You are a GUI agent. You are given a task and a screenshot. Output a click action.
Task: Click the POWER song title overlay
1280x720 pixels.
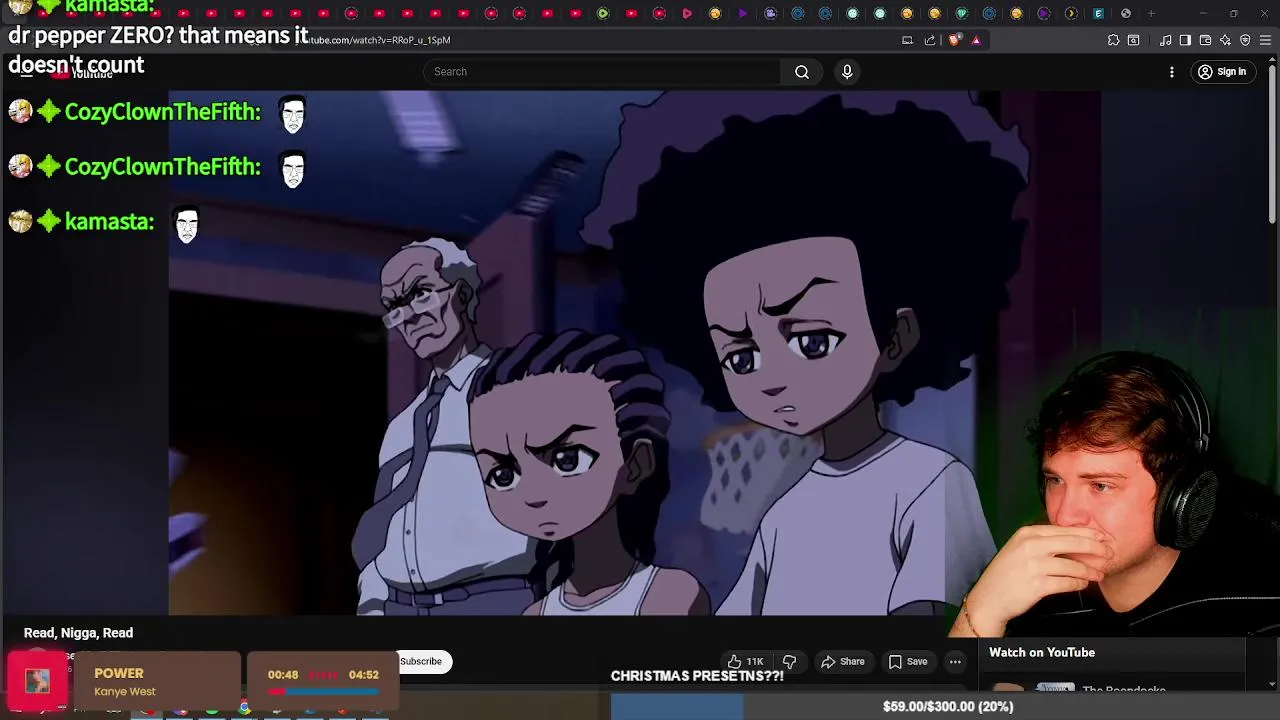(119, 673)
